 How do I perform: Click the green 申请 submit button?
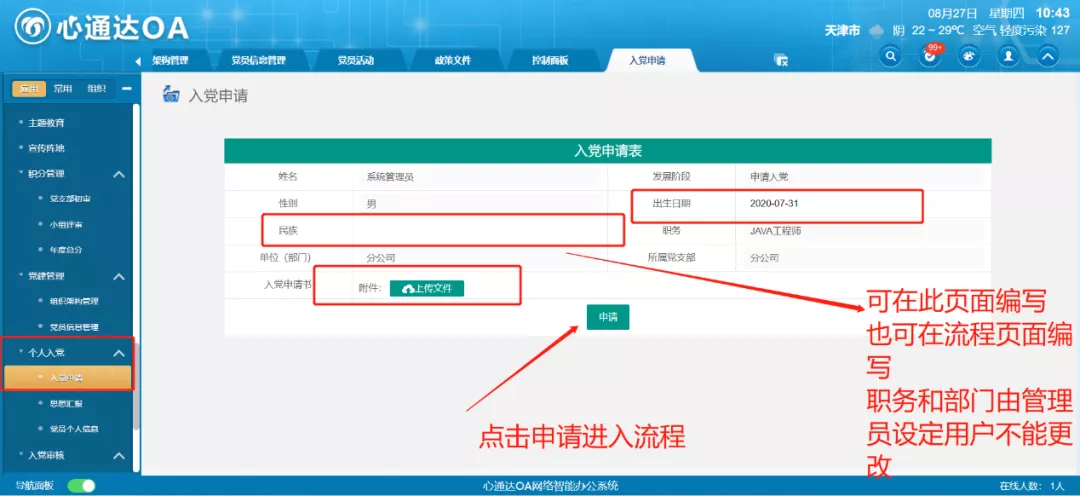[x=607, y=316]
